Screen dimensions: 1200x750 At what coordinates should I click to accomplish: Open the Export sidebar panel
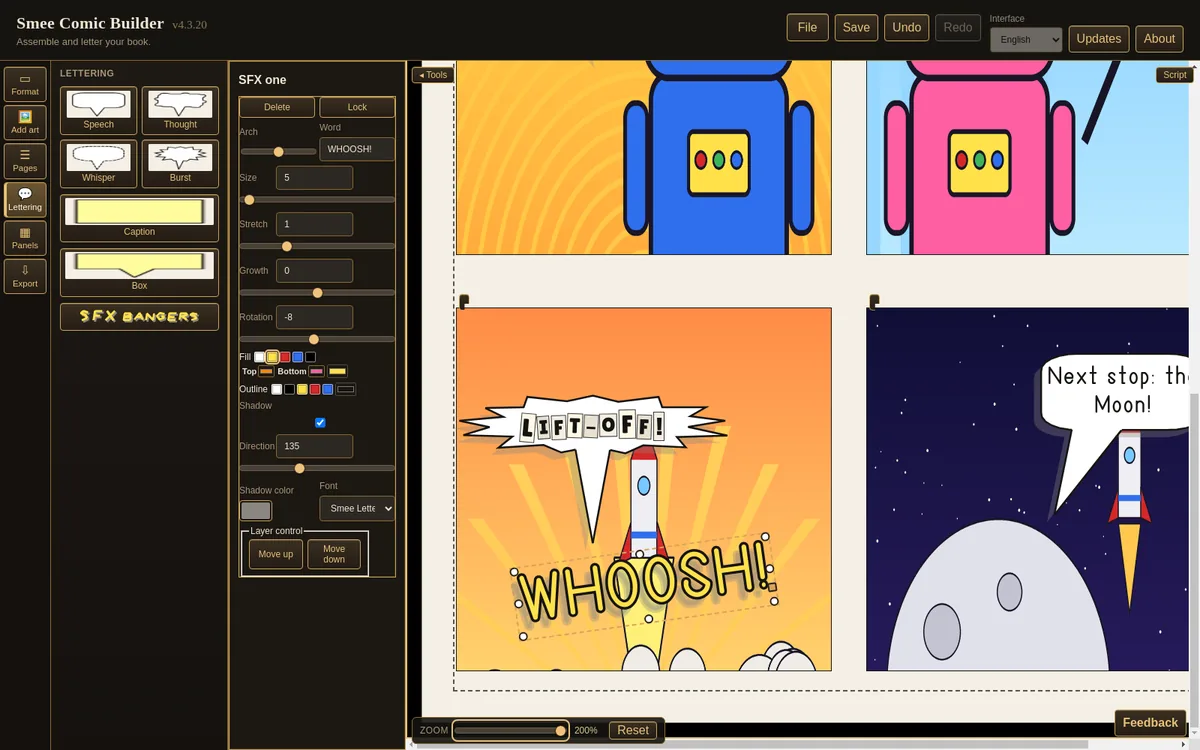(x=25, y=276)
